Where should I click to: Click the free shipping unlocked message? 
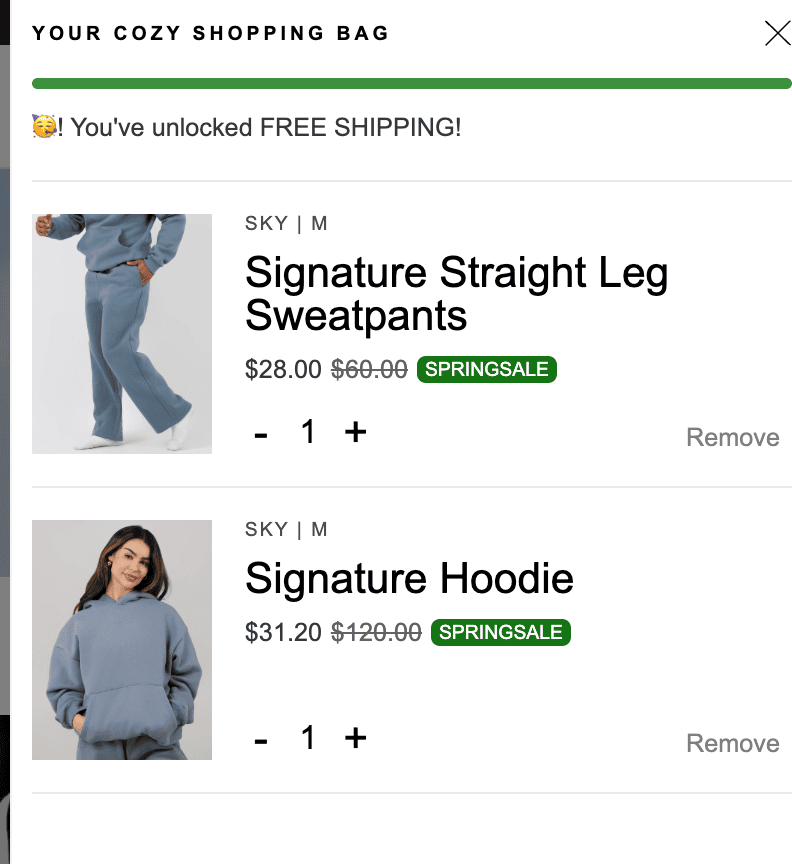(x=246, y=127)
